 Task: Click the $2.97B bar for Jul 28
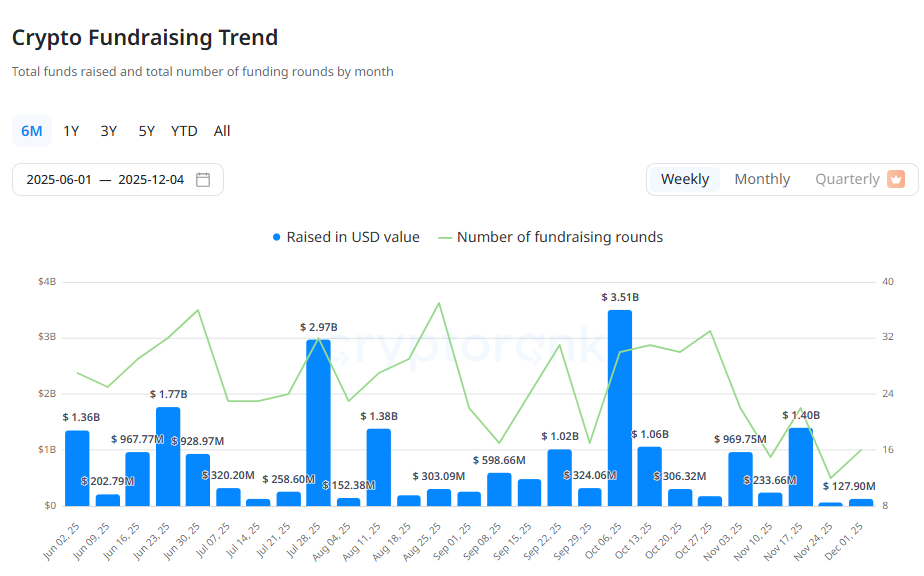319,423
